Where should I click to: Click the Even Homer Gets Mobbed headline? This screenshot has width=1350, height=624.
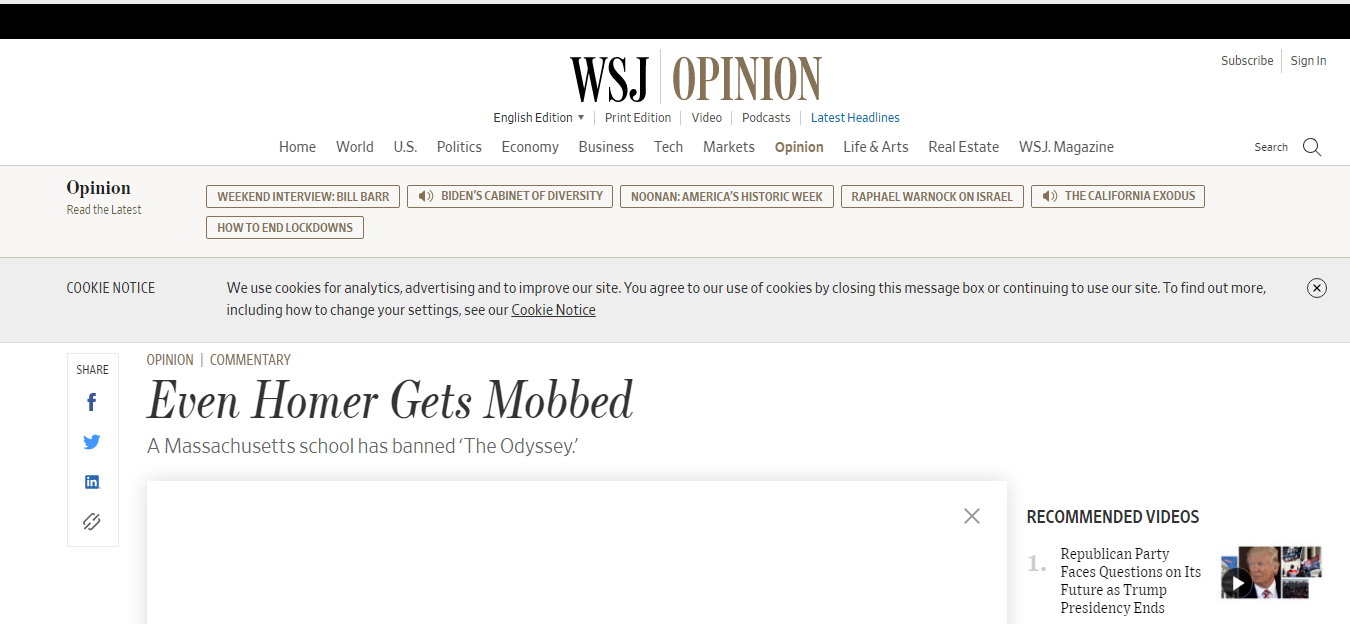390,401
